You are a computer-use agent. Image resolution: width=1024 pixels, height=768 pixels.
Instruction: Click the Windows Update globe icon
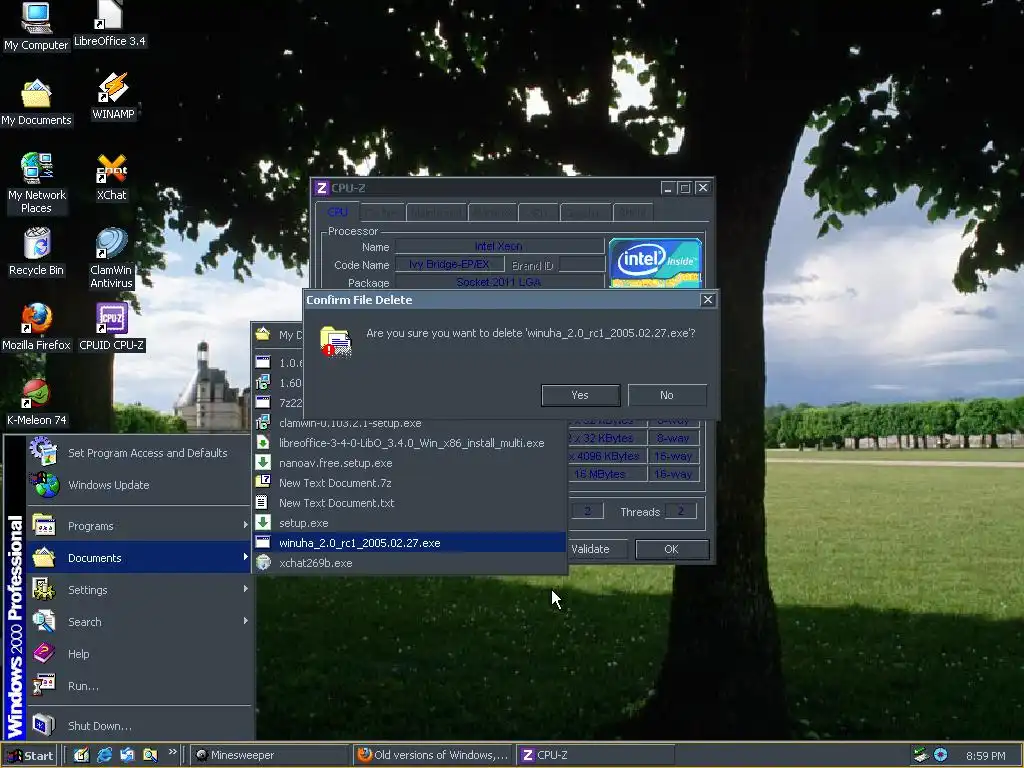coord(44,484)
